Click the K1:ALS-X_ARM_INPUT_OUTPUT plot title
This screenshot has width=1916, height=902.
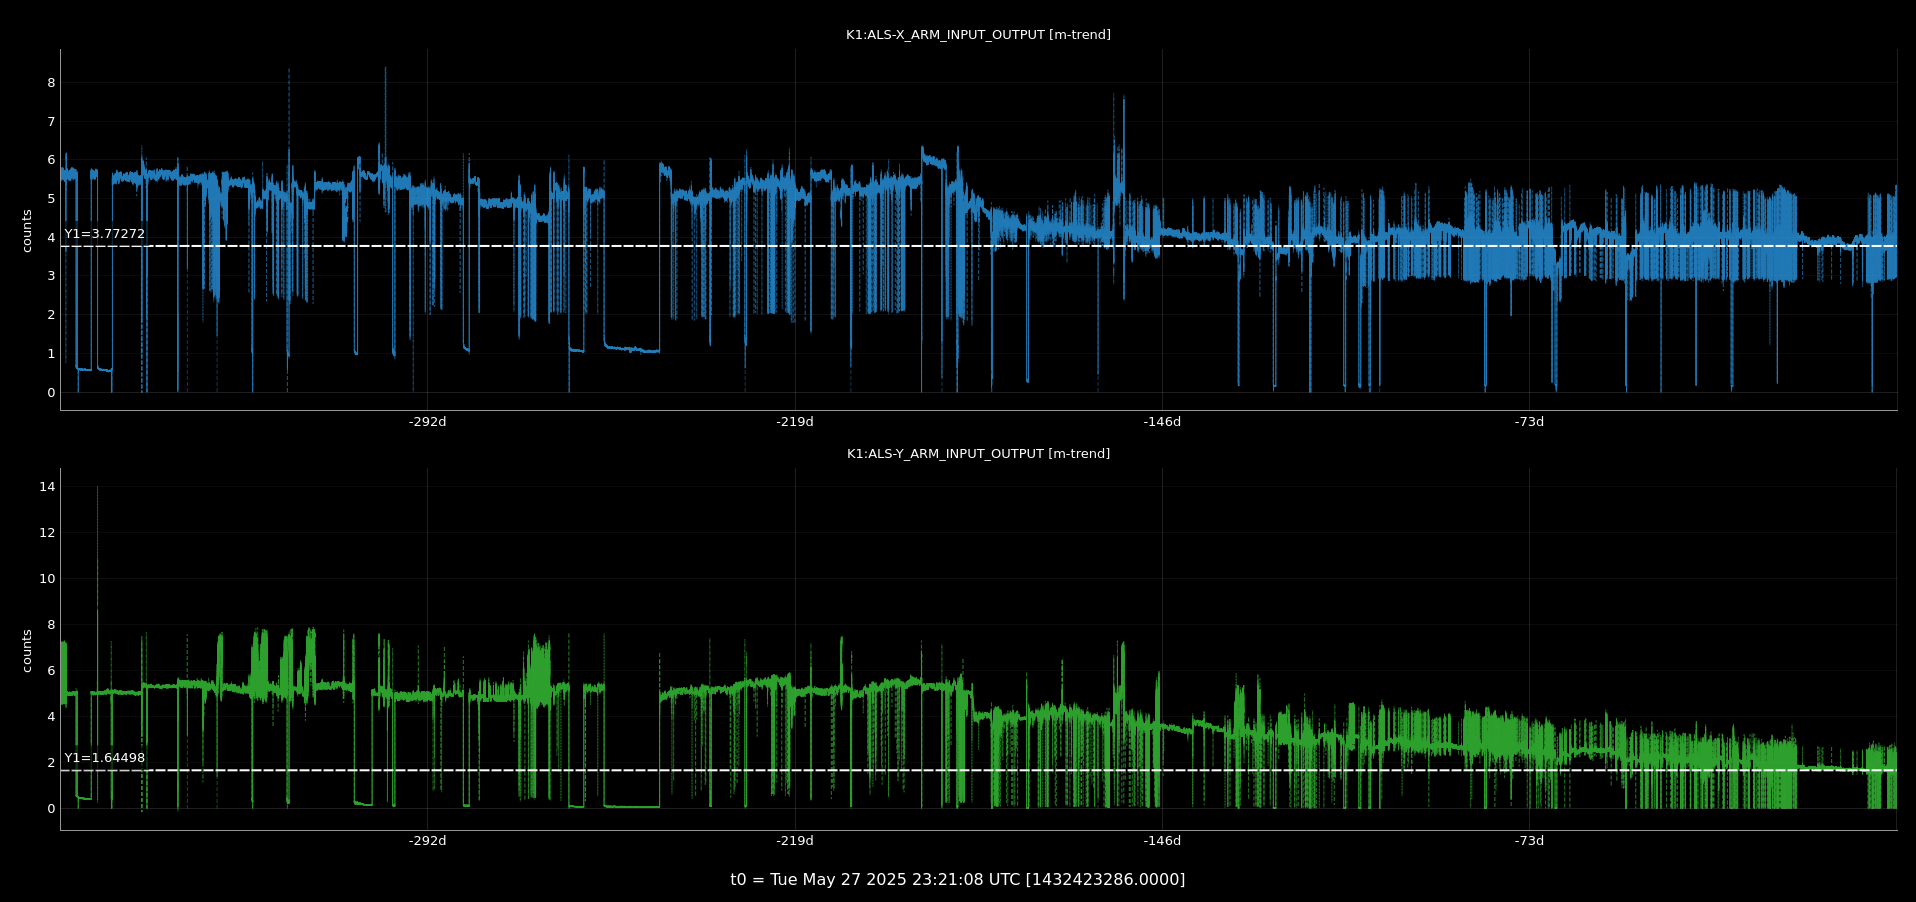(x=977, y=35)
